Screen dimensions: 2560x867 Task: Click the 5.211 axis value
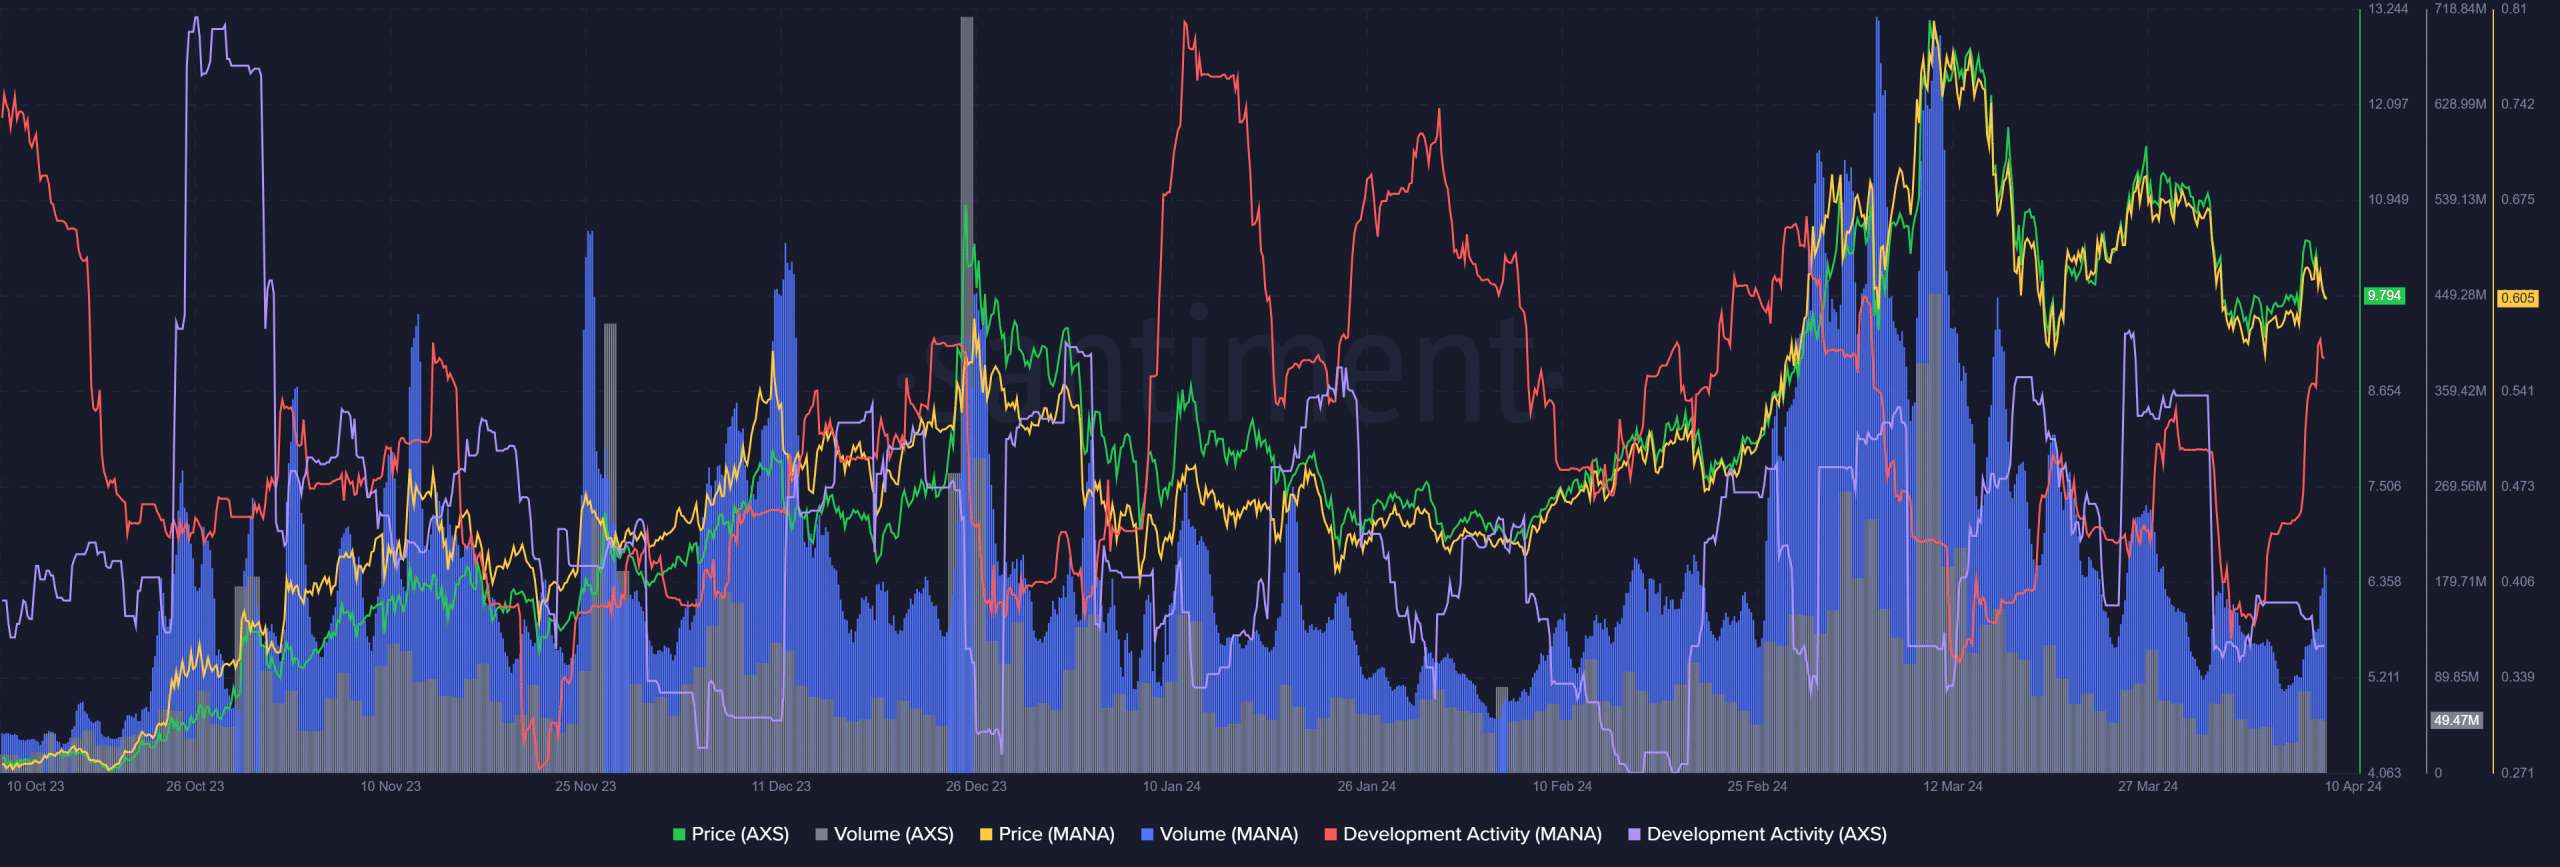point(2384,677)
